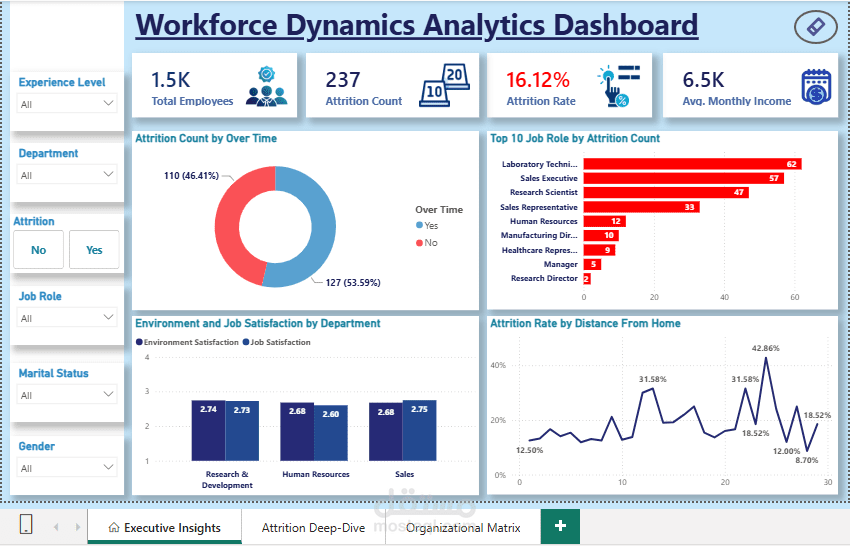
Task: Click the Human Resources 2.60 bar
Action: click(x=331, y=433)
